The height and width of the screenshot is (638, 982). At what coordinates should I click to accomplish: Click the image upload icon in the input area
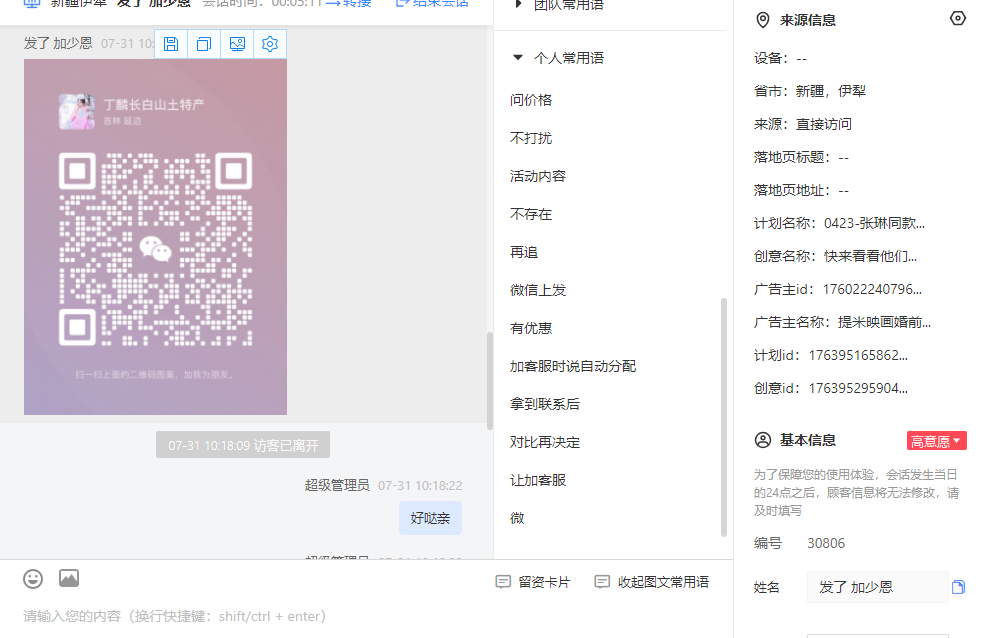[69, 578]
